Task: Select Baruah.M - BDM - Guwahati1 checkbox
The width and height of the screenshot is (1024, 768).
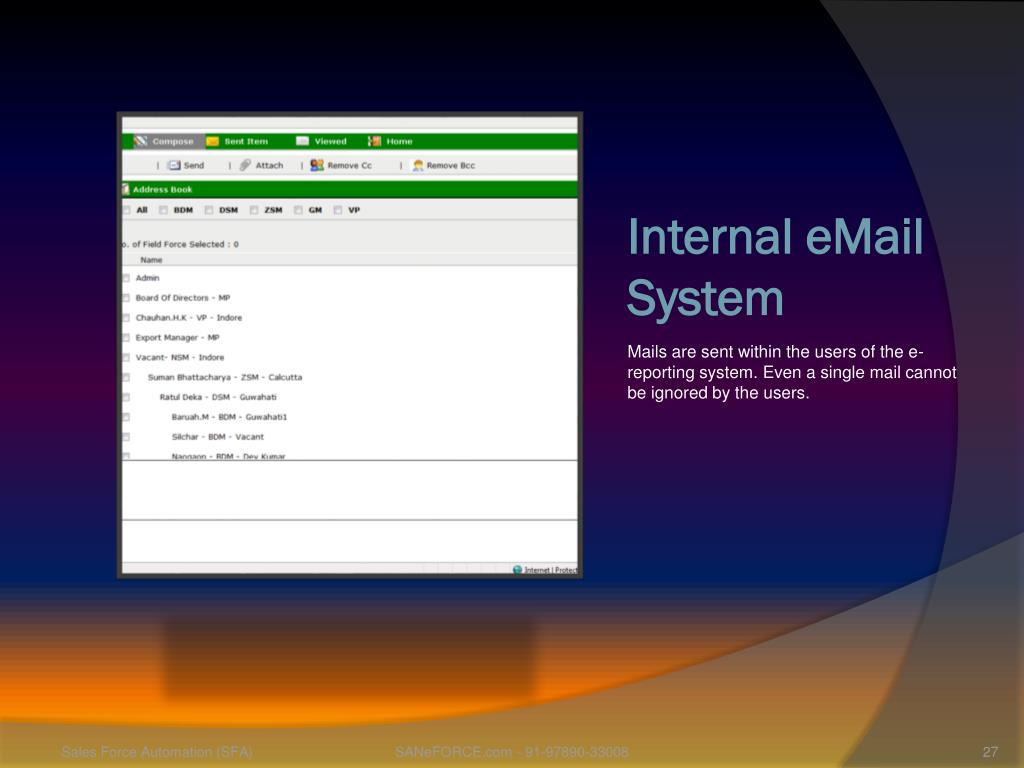Action: click(x=126, y=417)
